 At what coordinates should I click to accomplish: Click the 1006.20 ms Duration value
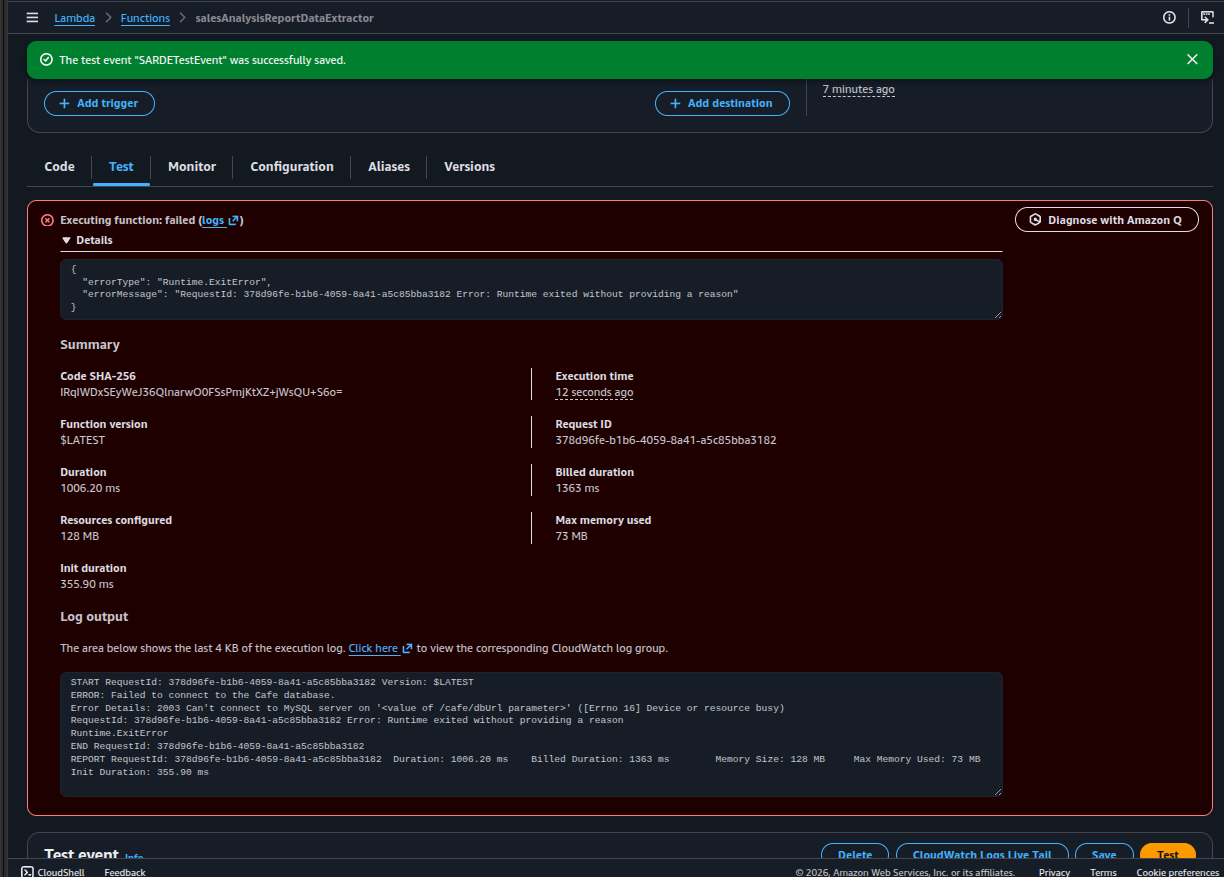pyautogui.click(x=90, y=488)
